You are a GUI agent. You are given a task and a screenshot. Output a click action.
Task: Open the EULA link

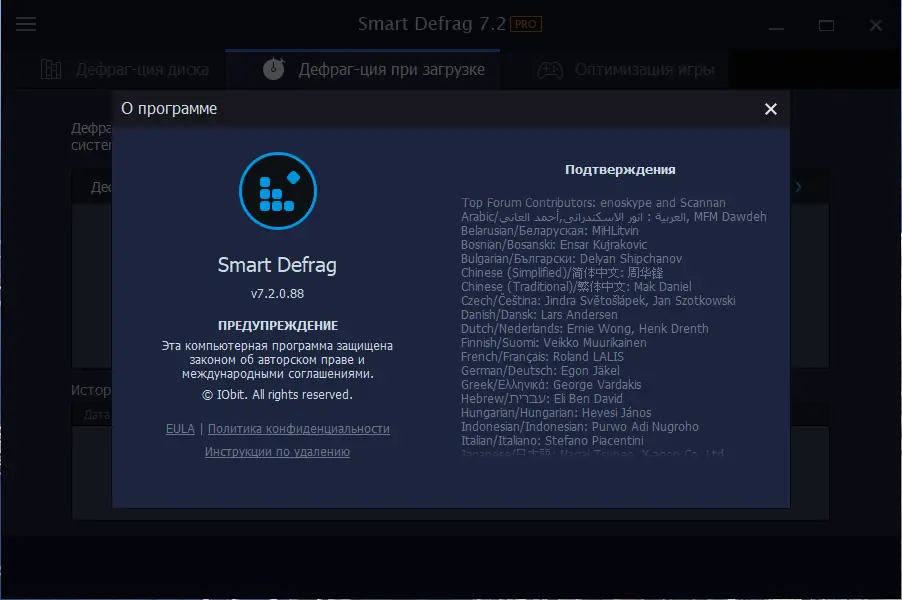pos(180,428)
